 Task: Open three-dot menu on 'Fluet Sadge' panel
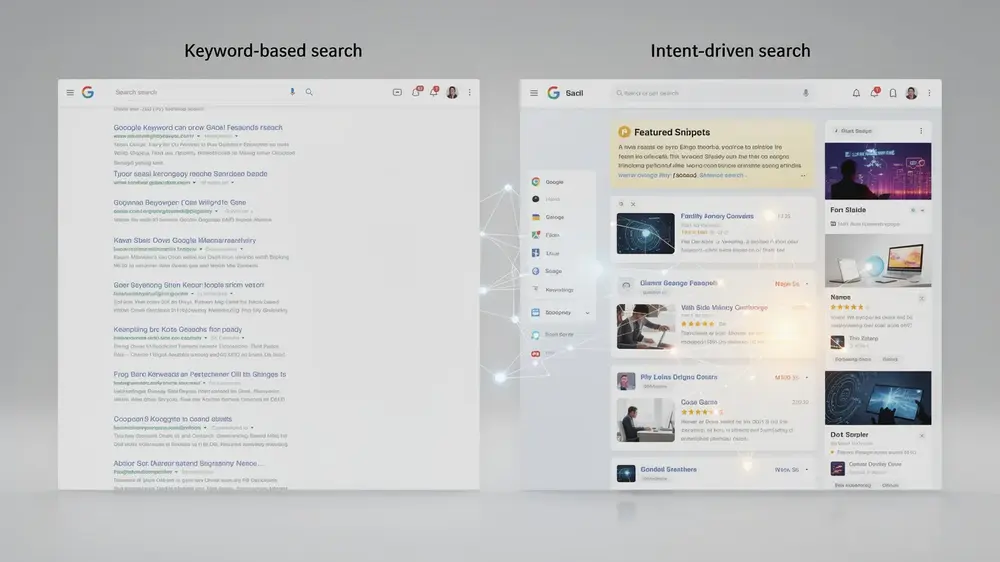click(921, 131)
